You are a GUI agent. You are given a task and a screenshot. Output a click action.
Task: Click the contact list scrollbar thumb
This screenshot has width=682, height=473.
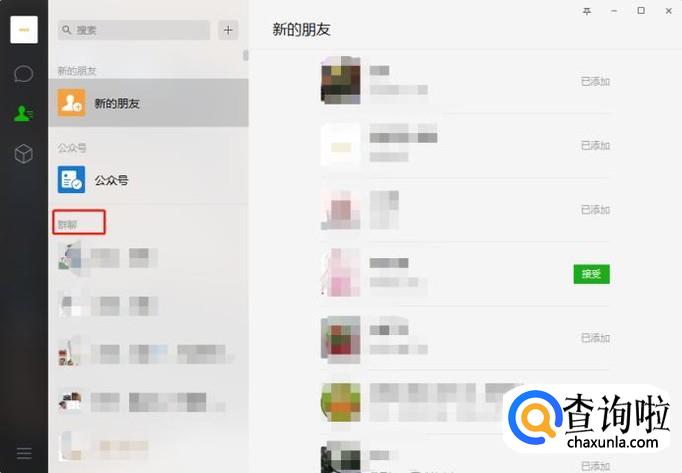pyautogui.click(x=245, y=55)
